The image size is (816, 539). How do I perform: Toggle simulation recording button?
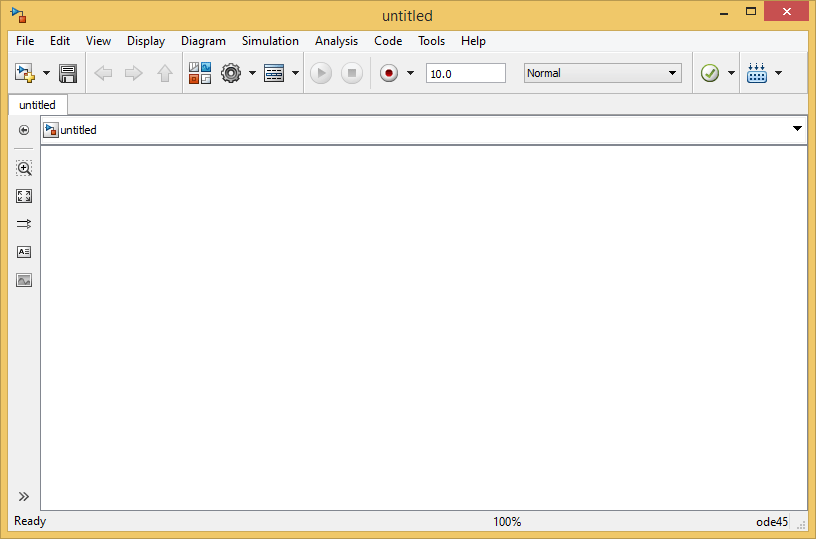[x=389, y=73]
